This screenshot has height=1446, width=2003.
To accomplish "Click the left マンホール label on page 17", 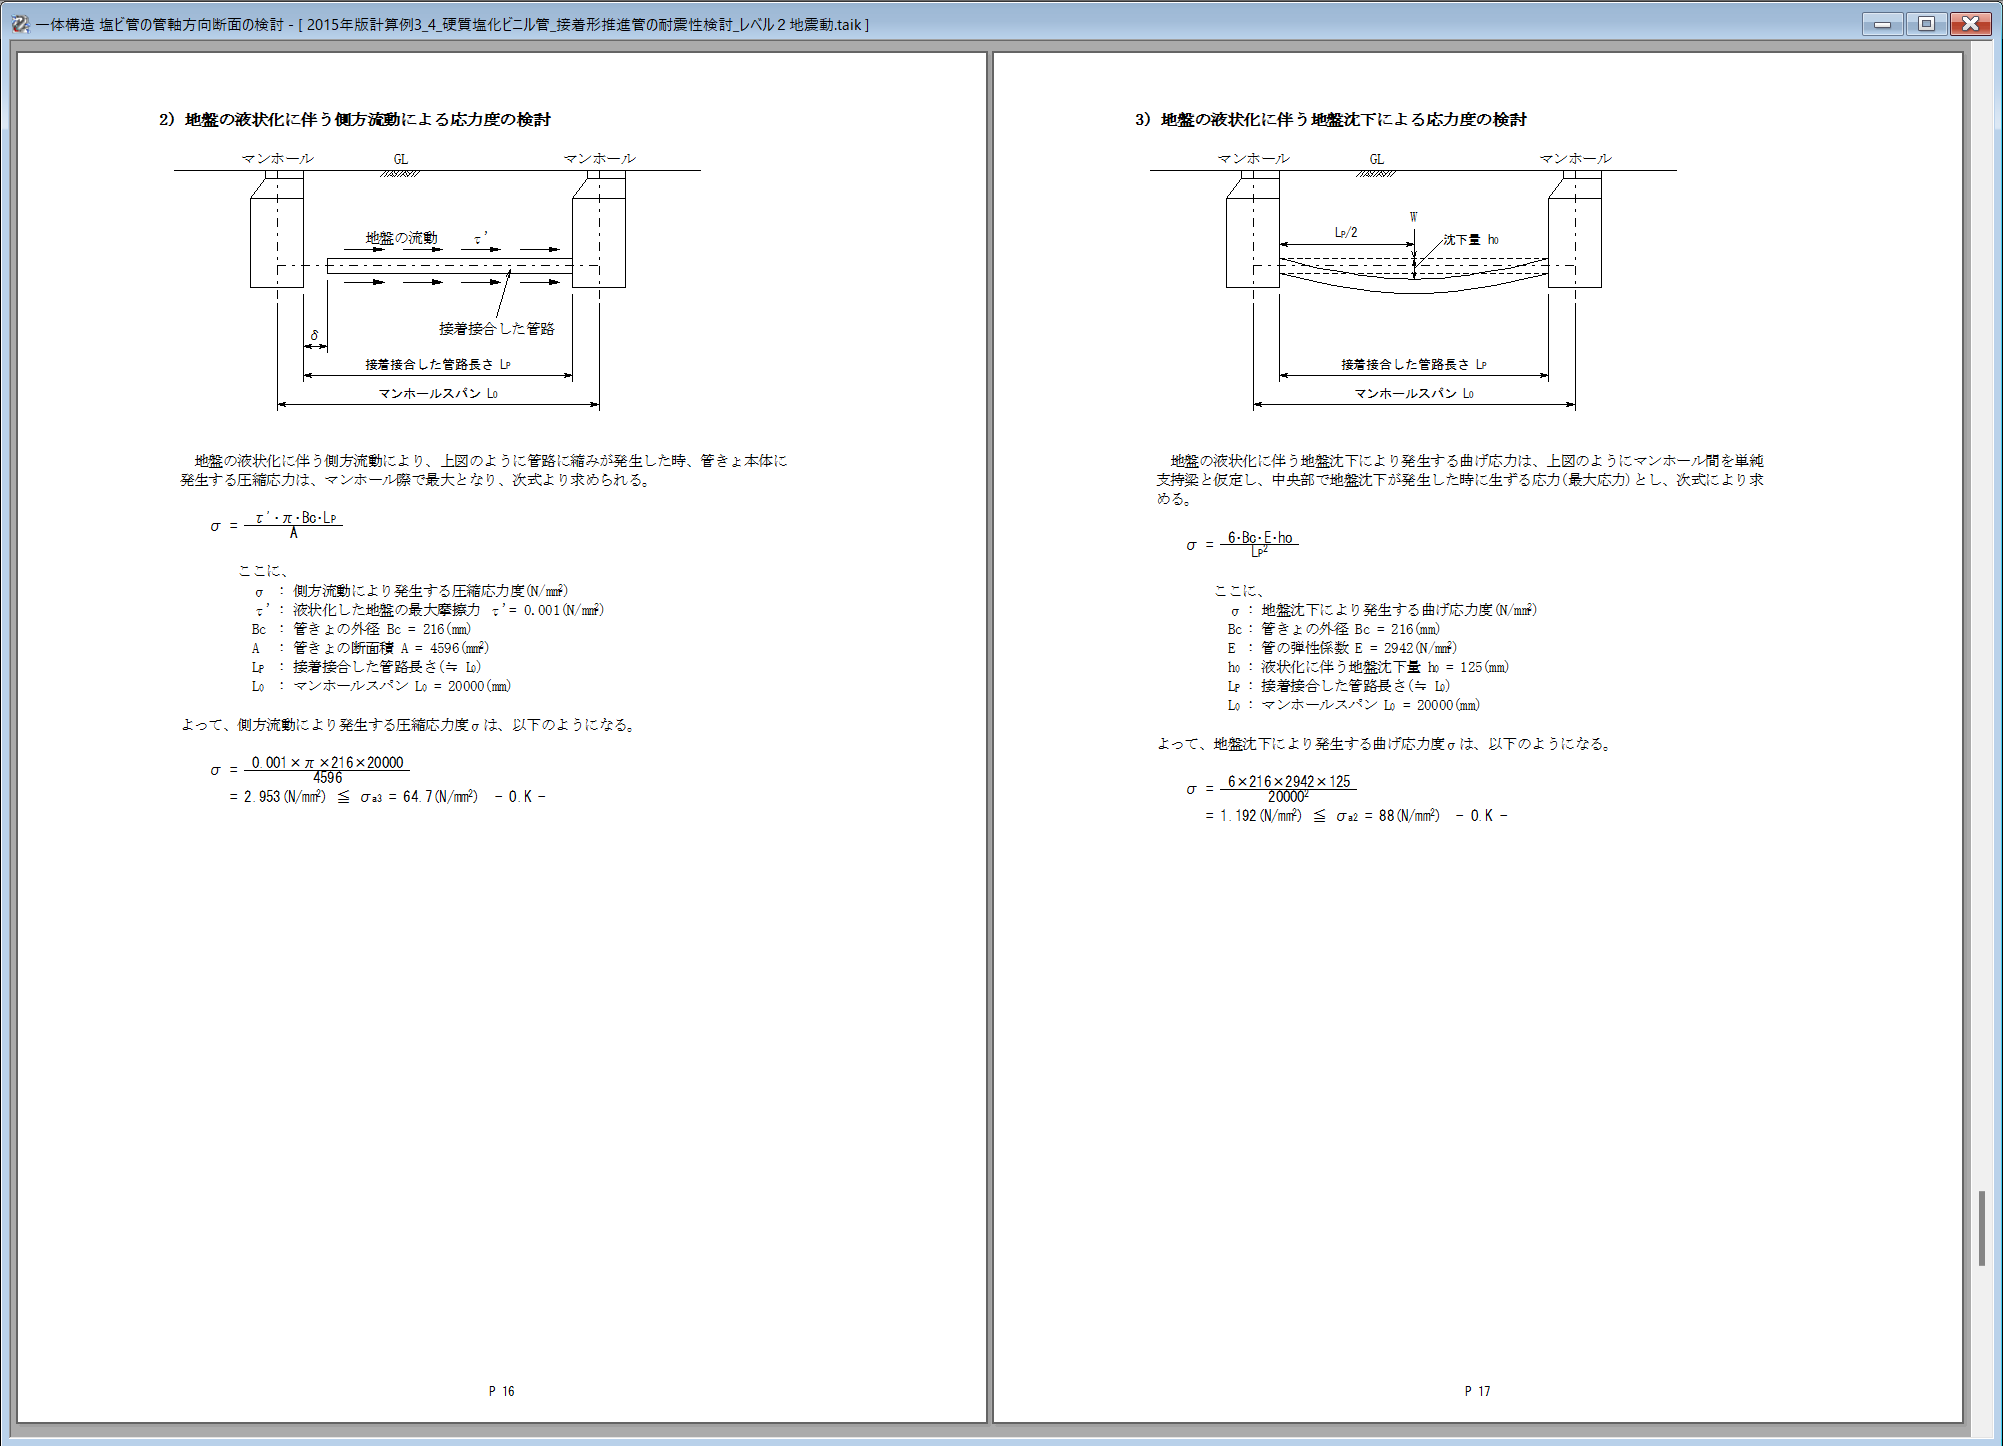I will (x=1253, y=159).
